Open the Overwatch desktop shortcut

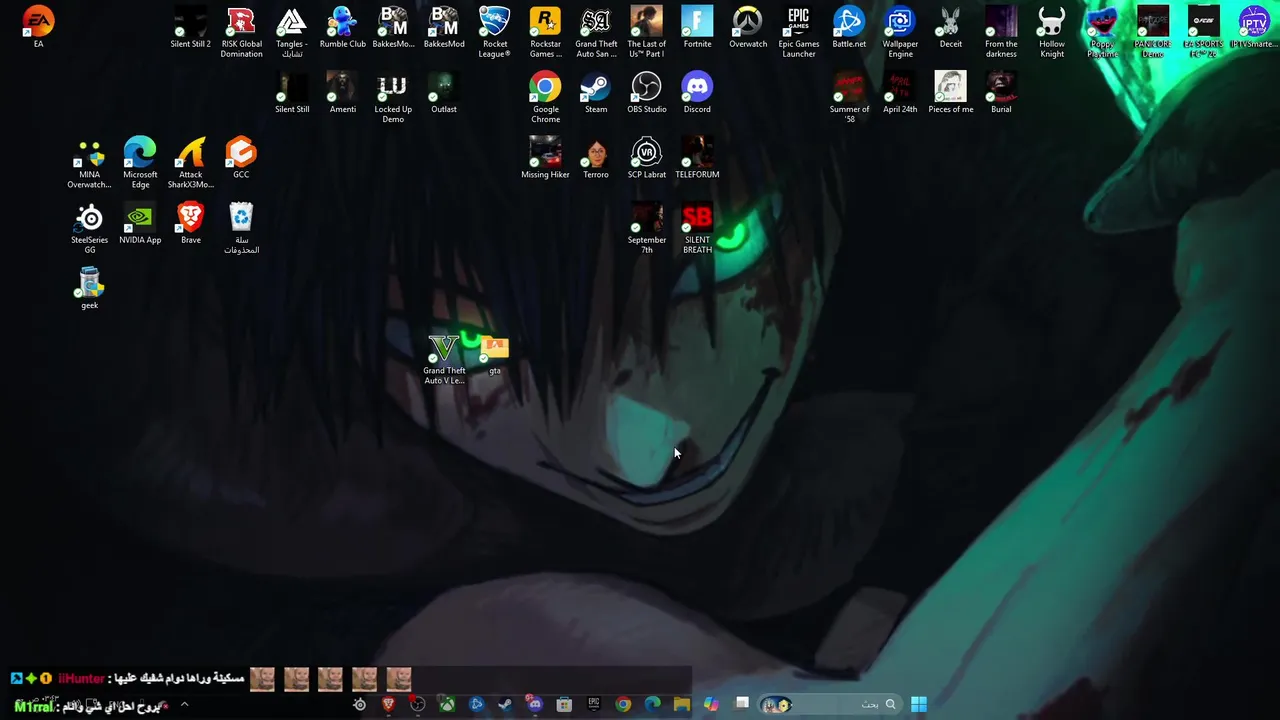pyautogui.click(x=747, y=27)
